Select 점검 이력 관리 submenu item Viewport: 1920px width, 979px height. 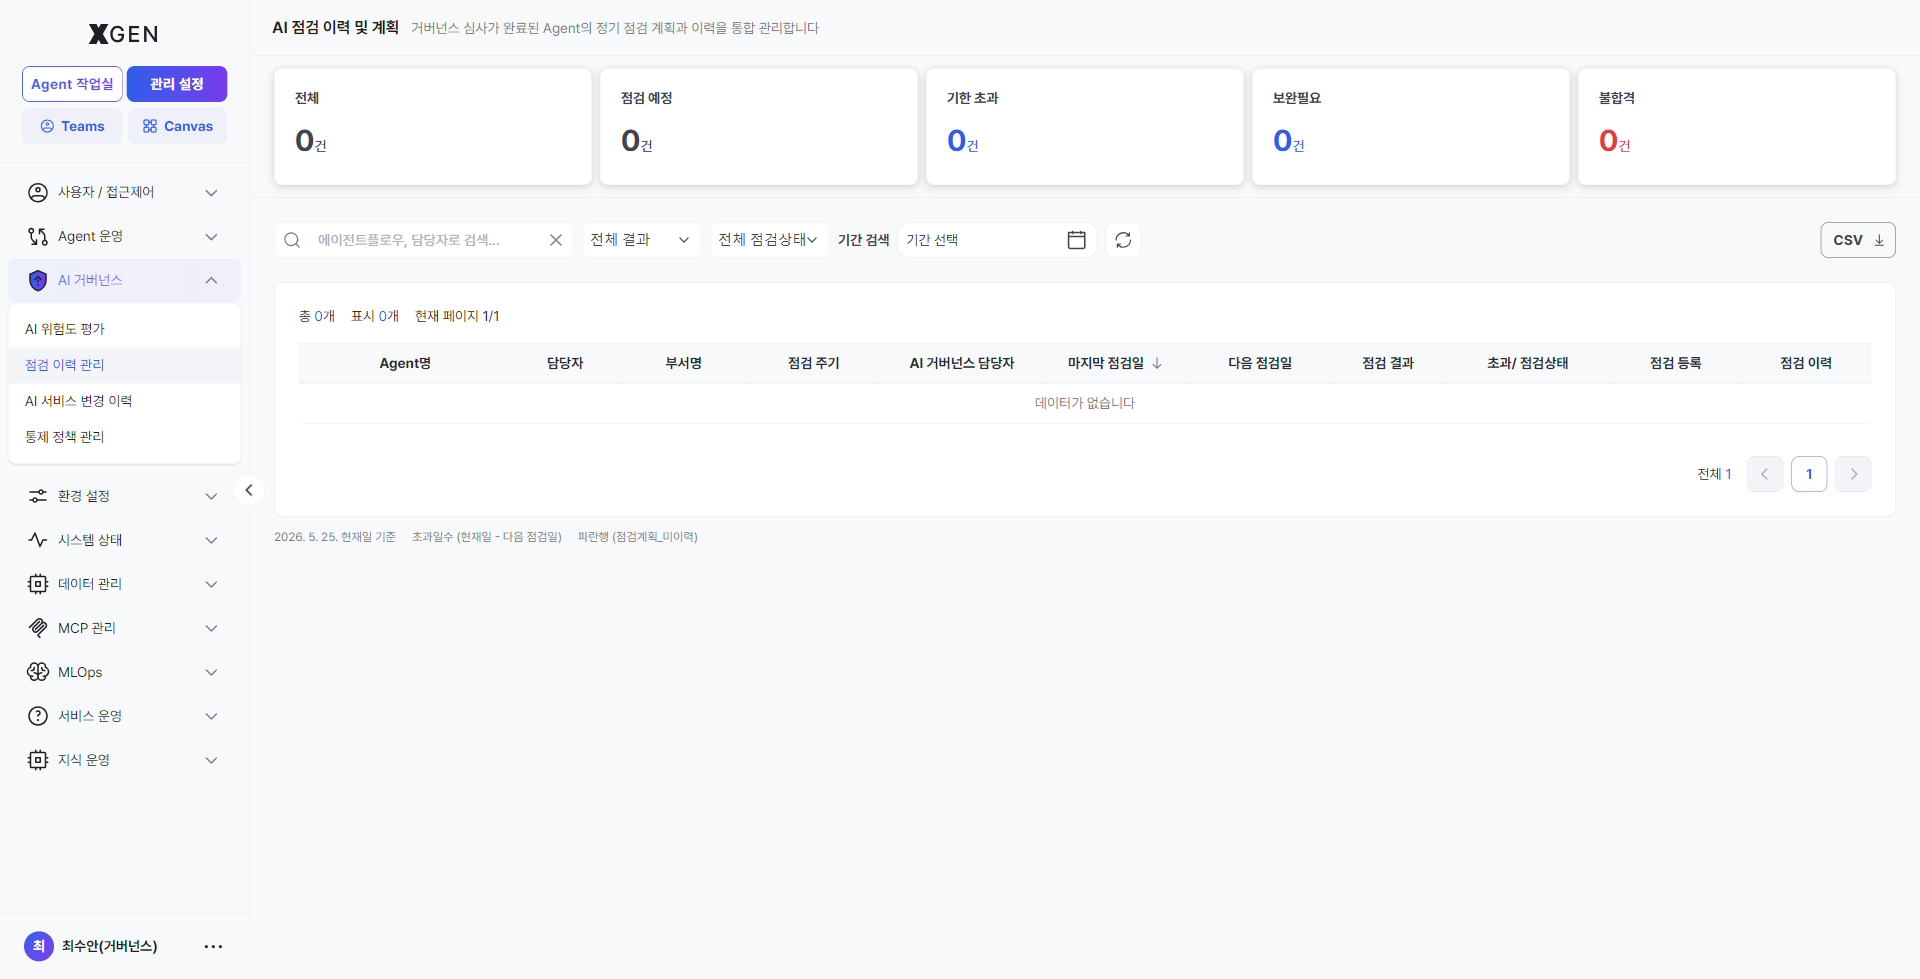(x=124, y=365)
